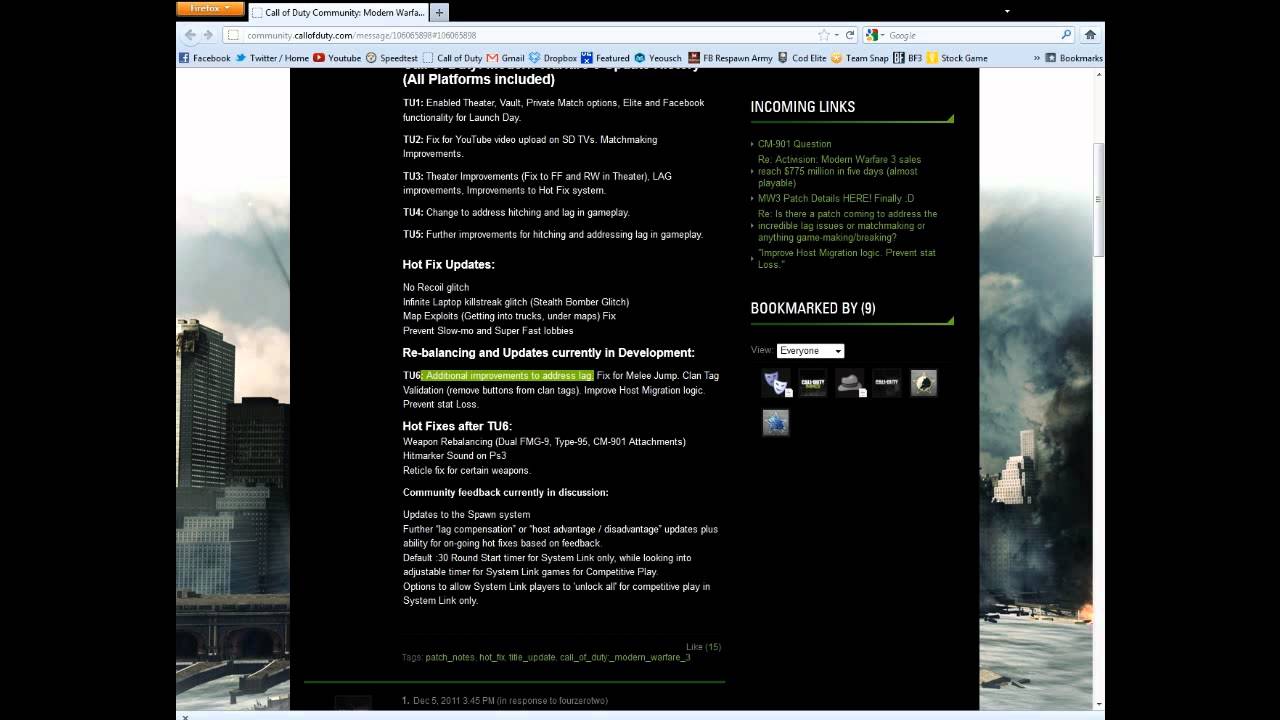
Task: Open the Bookmarks menu button
Action: point(1074,58)
